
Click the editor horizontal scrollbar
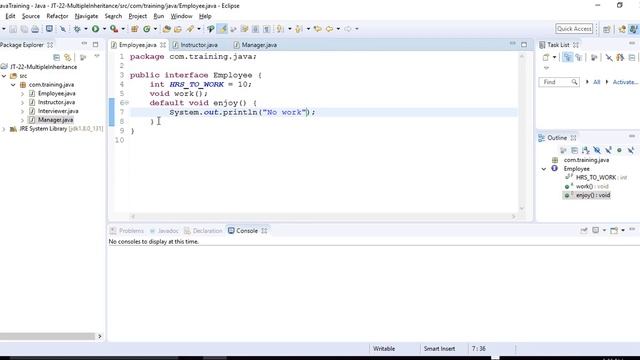point(323,216)
